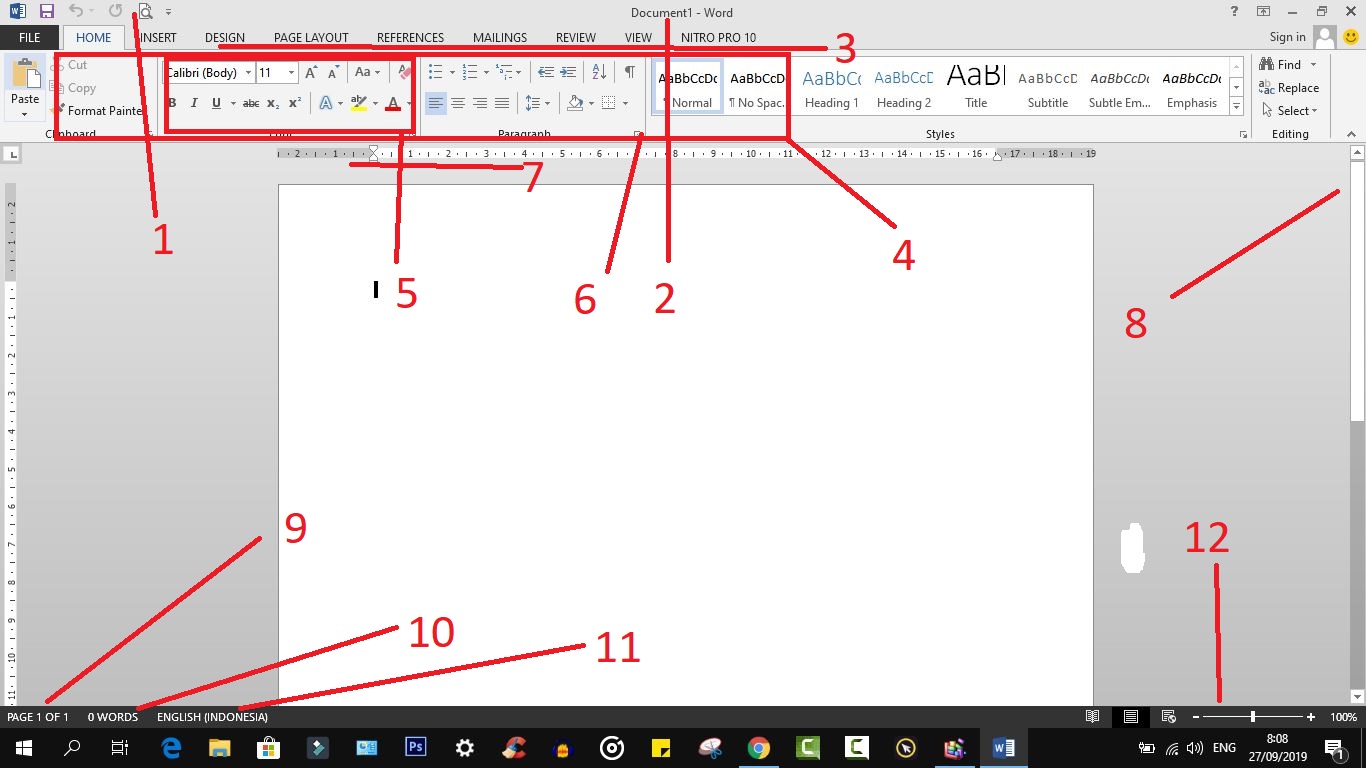Viewport: 1366px width, 768px height.
Task: Justify the paragraph text
Action: coord(502,102)
